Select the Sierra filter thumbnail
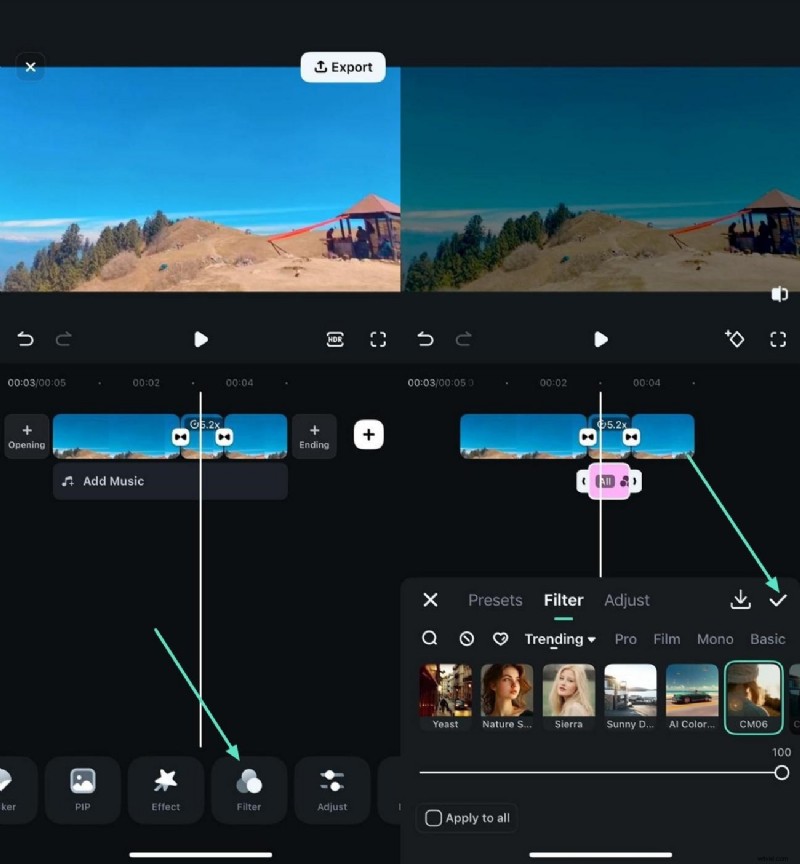 click(568, 690)
